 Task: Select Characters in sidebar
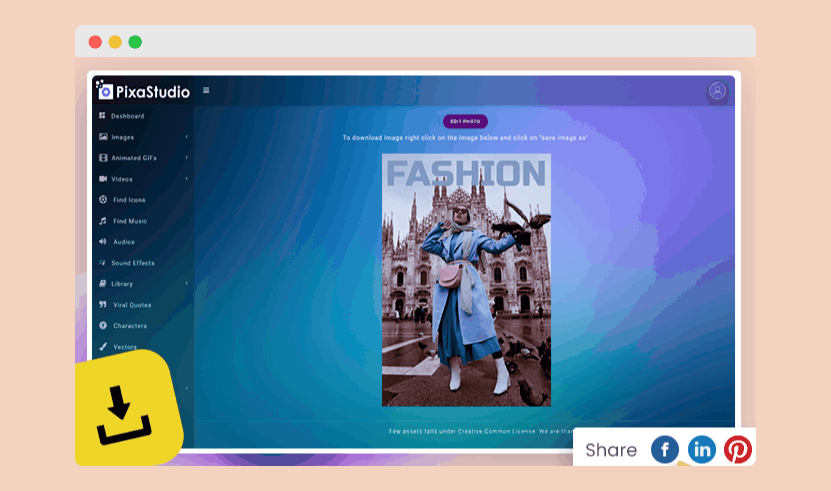[x=129, y=326]
